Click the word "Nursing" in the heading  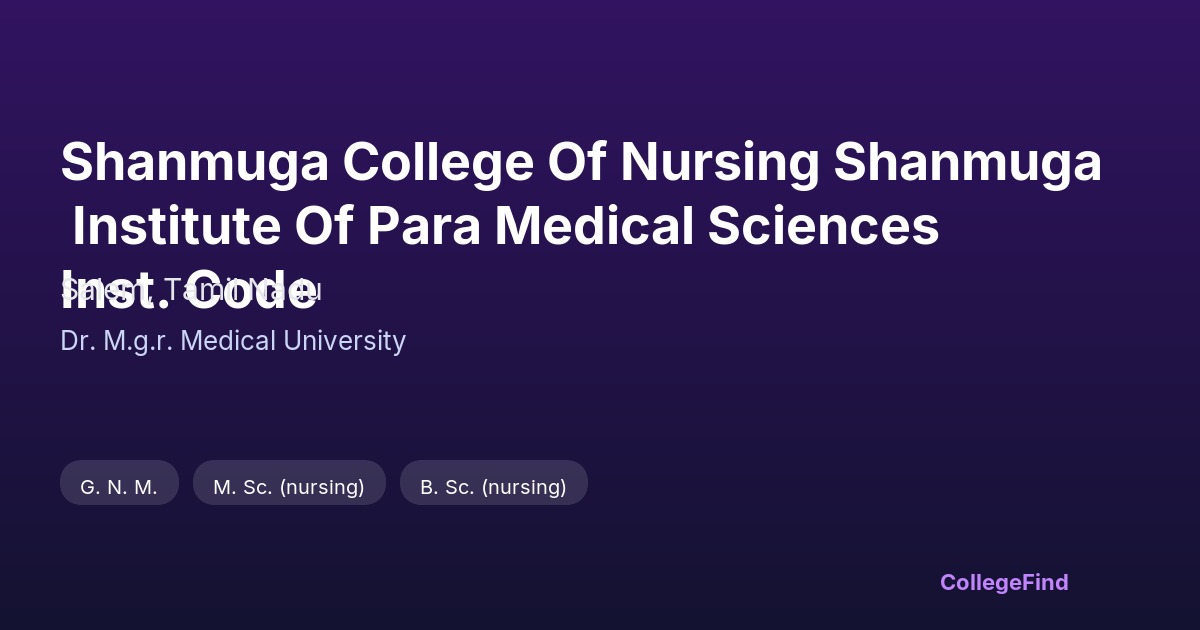(719, 162)
